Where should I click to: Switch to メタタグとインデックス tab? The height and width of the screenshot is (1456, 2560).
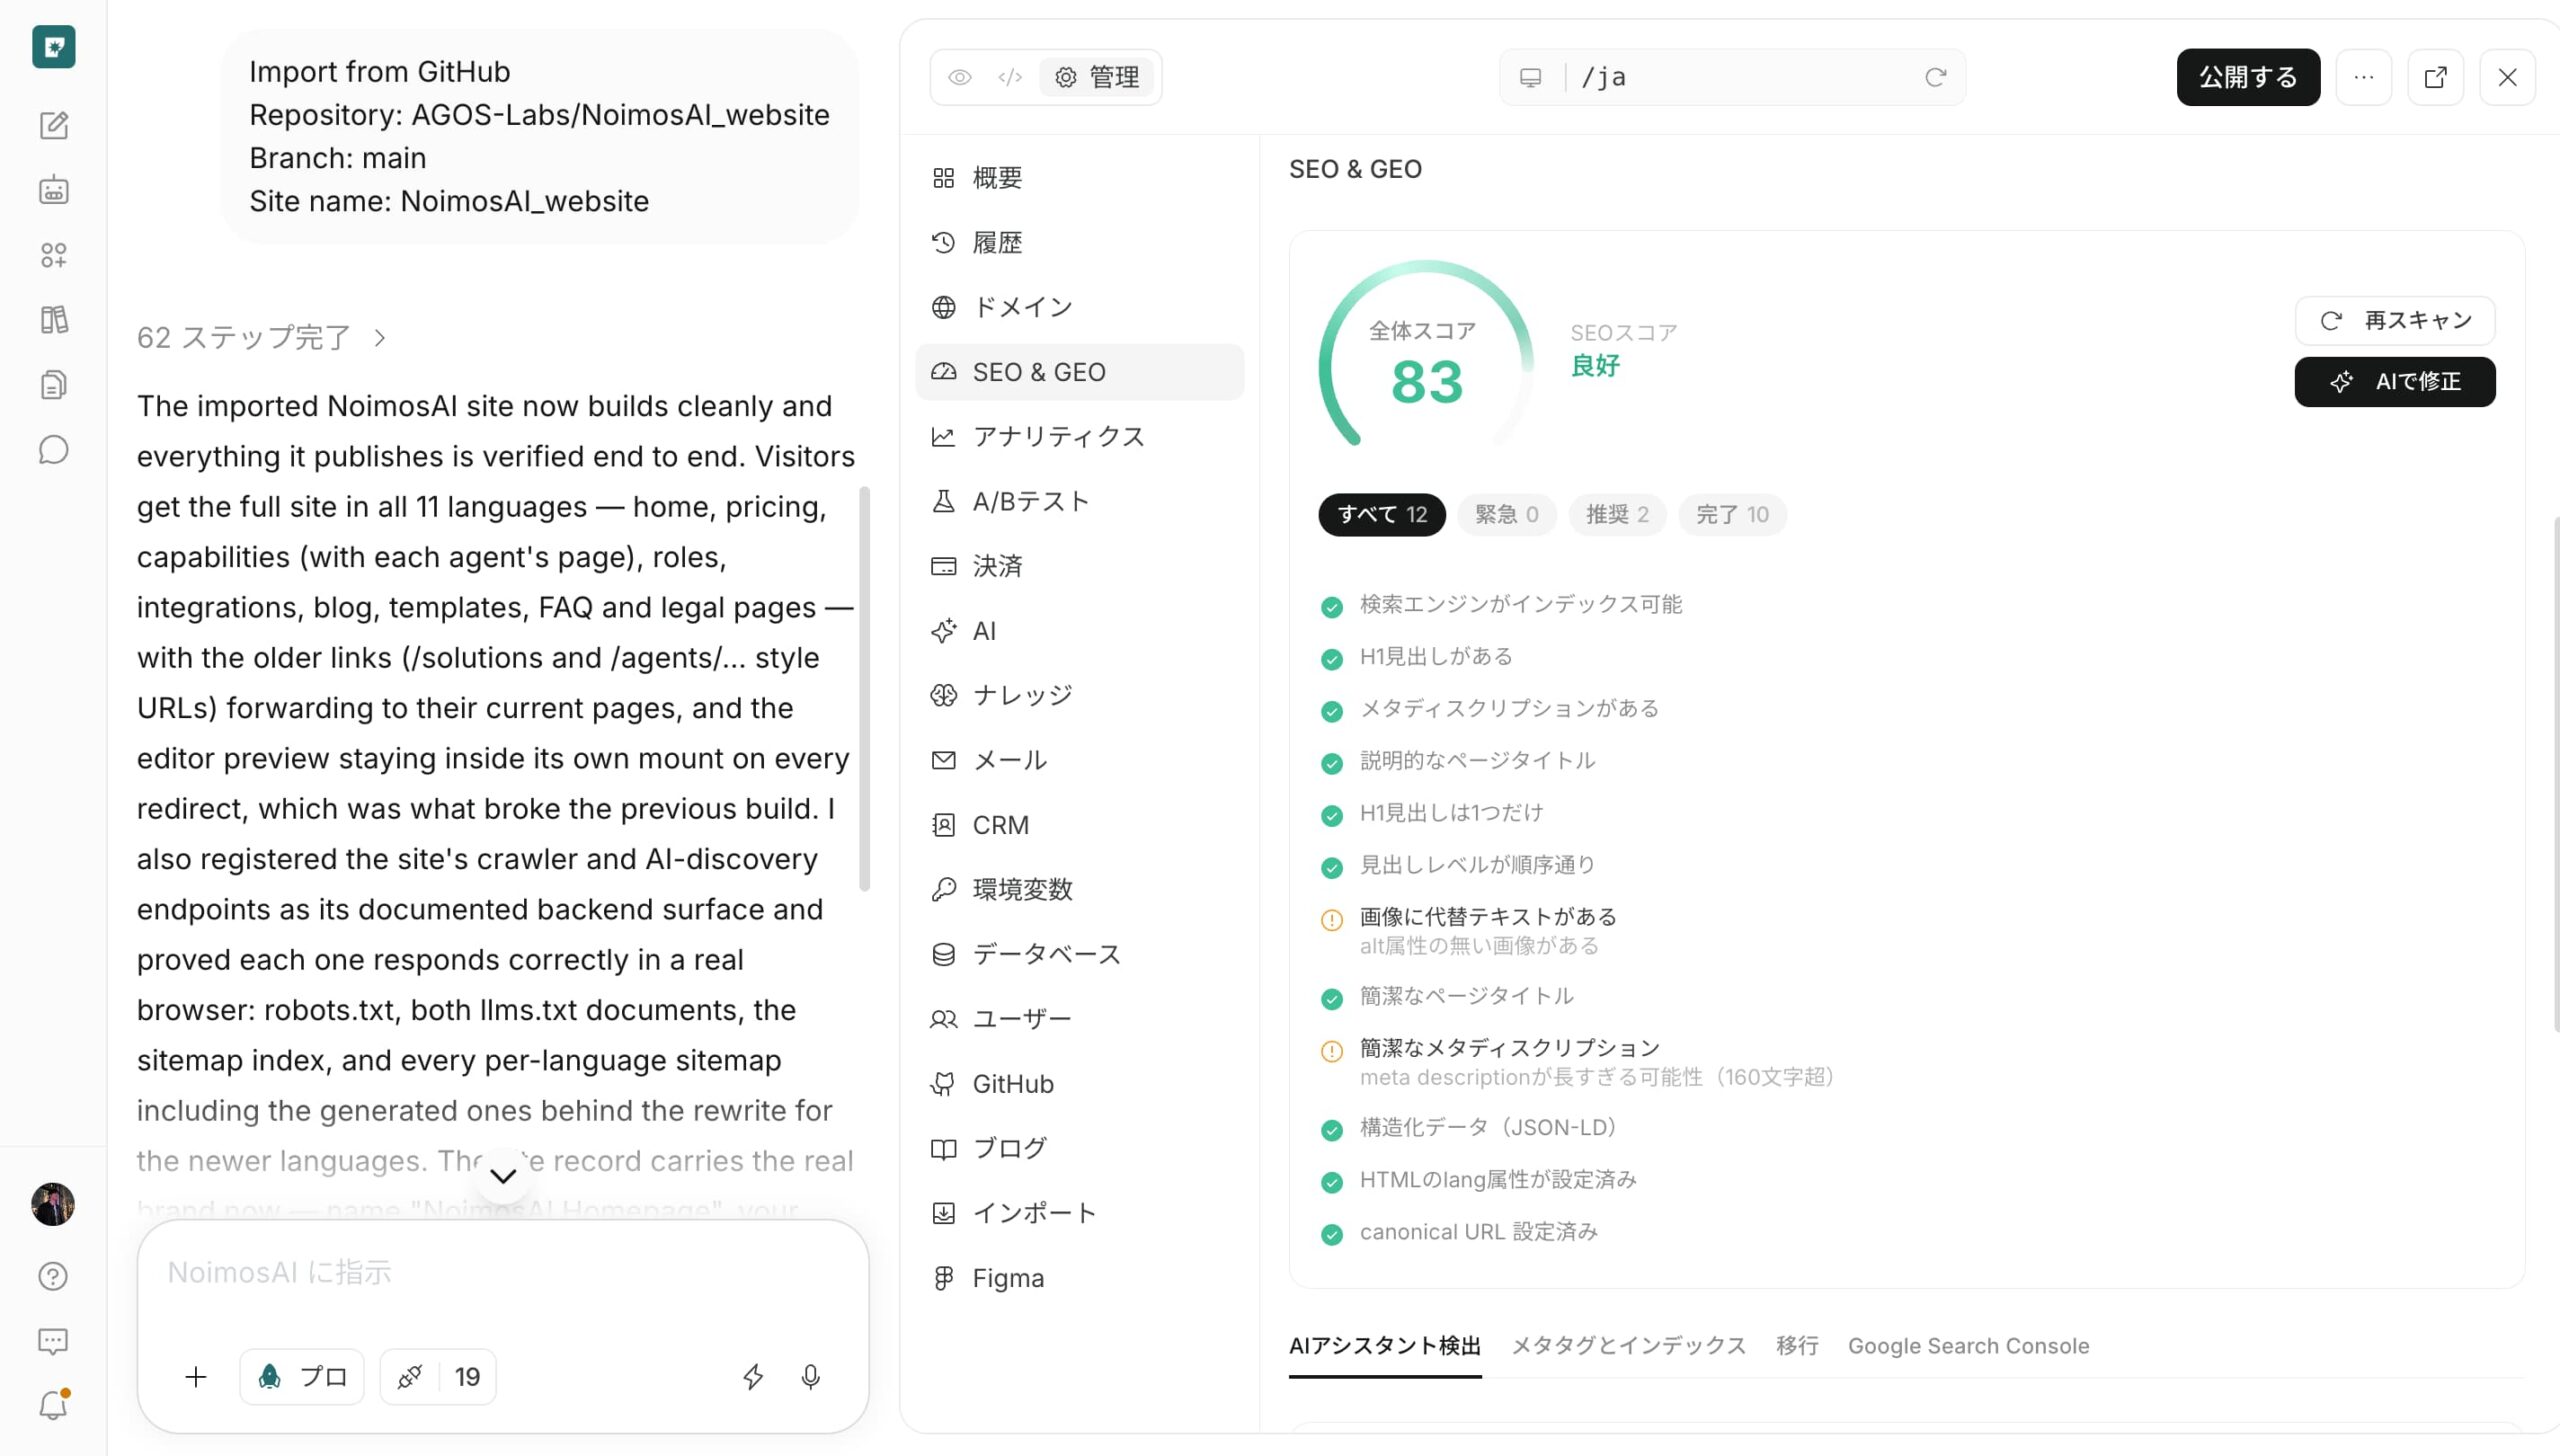click(1628, 1346)
